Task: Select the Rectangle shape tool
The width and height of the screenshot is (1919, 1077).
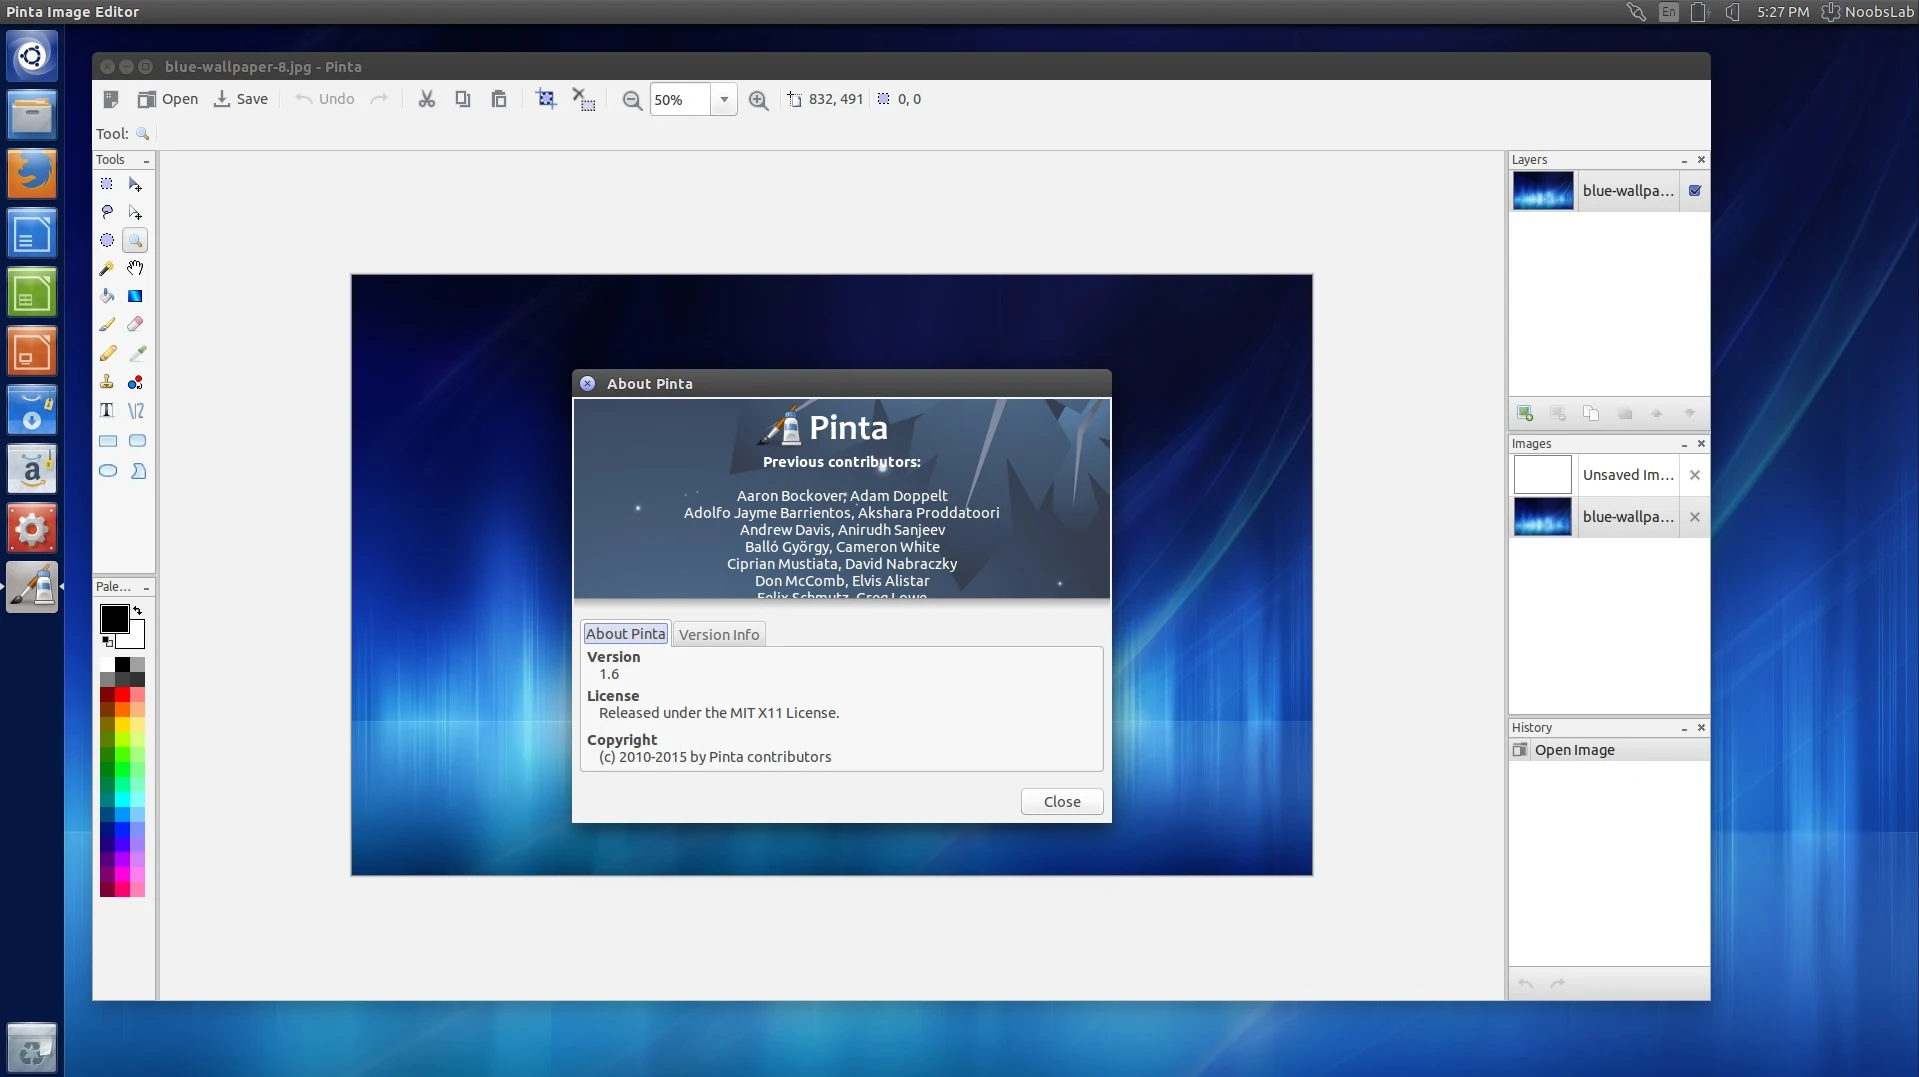Action: point(108,441)
